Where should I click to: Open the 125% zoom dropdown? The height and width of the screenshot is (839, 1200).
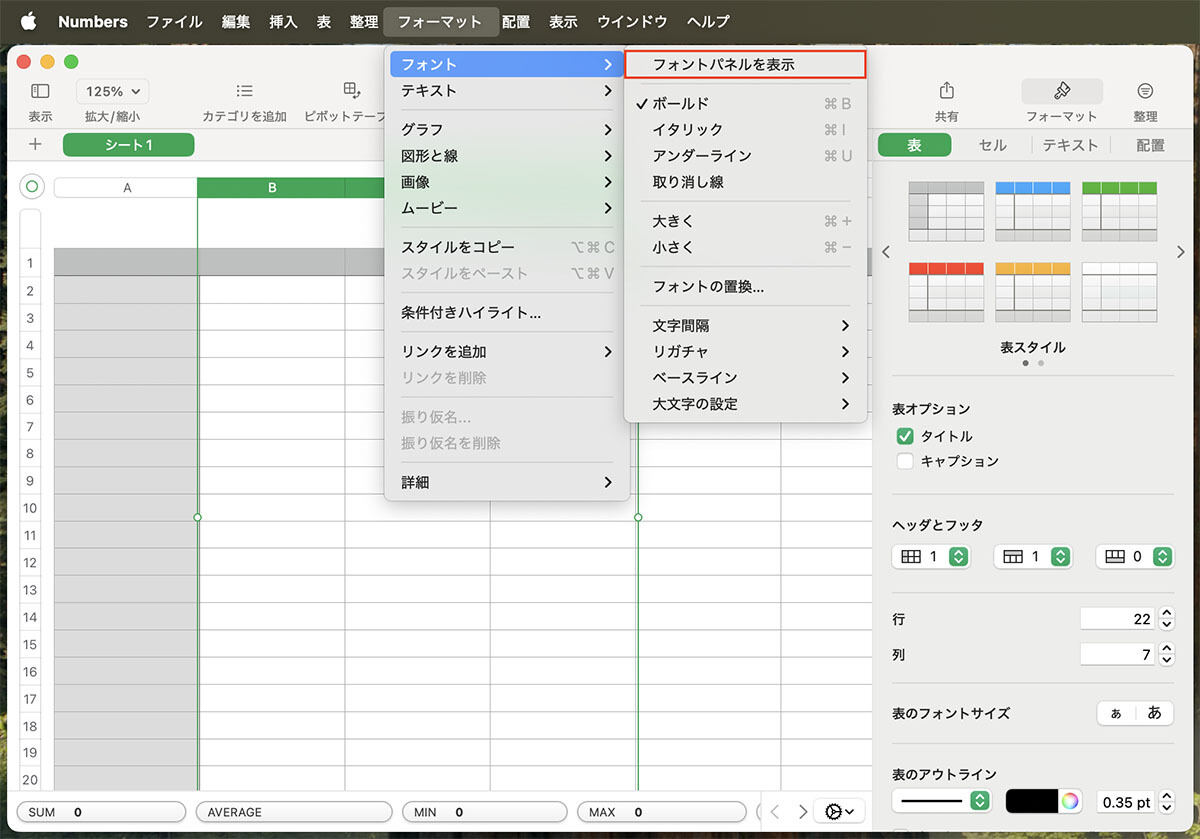[x=112, y=91]
